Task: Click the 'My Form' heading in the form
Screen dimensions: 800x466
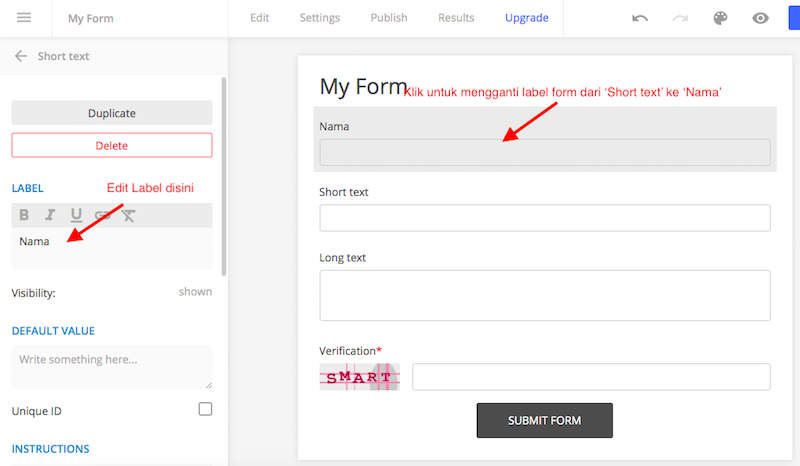Action: coord(363,86)
